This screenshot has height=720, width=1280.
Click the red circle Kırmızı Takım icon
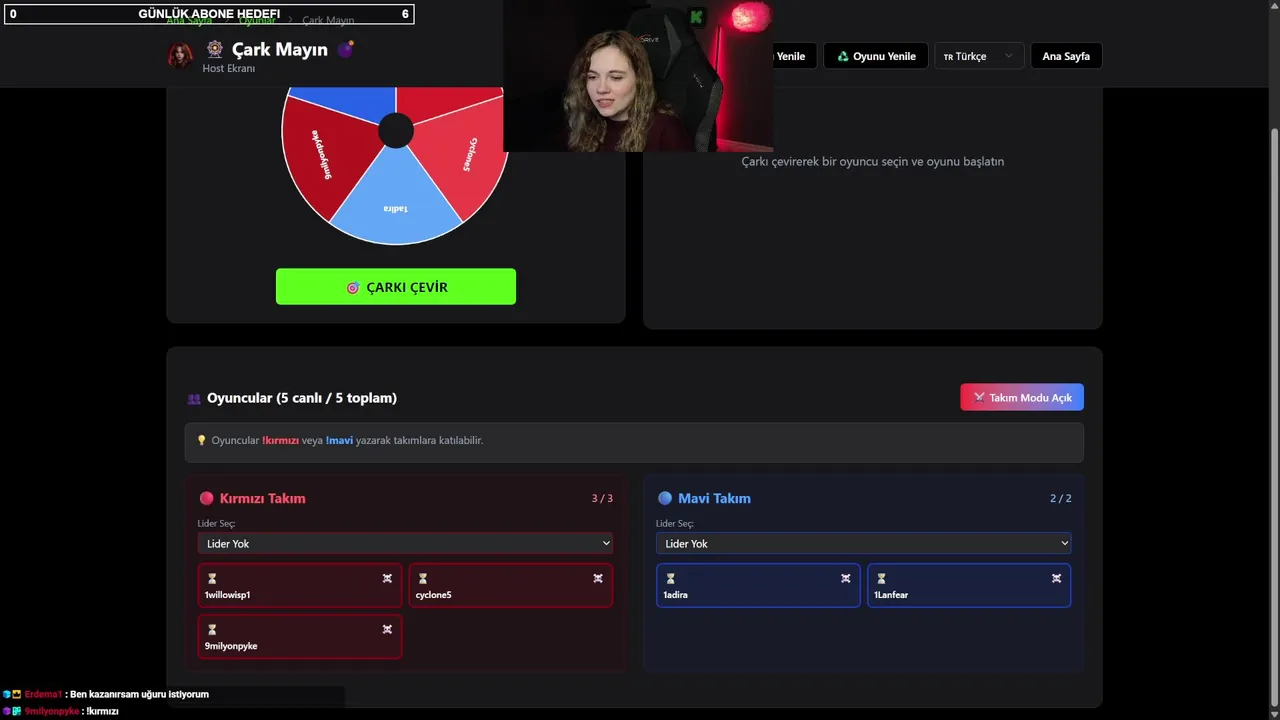[x=206, y=498]
